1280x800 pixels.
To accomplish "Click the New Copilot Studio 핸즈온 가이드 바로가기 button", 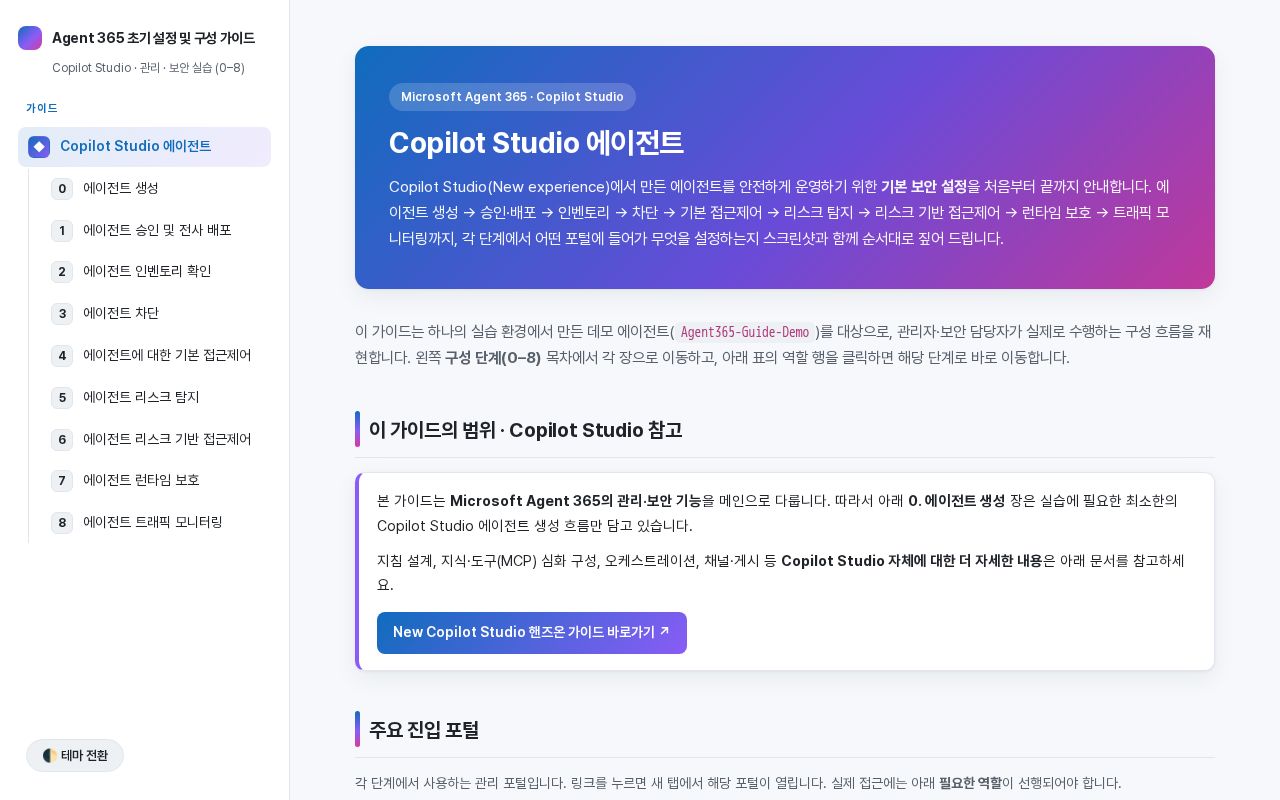I will pos(532,633).
